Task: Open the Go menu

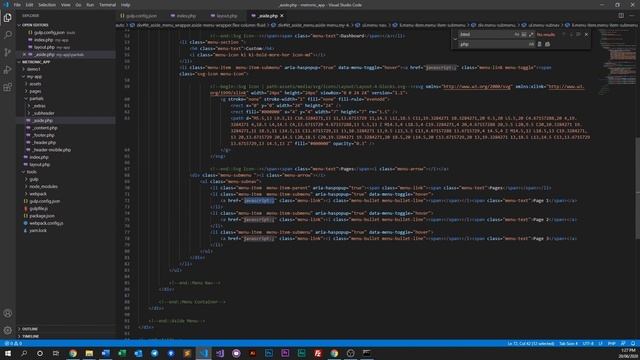Action: (78, 5)
